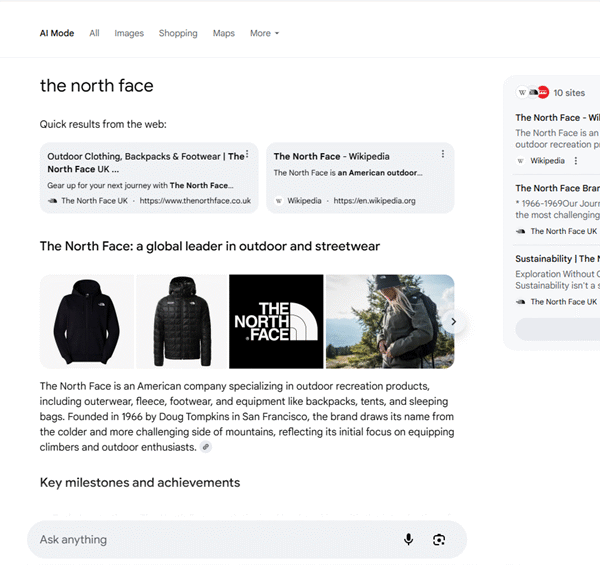Click the source link chip after the paragraph
Viewport: 600px width, 565px height.
click(x=206, y=447)
